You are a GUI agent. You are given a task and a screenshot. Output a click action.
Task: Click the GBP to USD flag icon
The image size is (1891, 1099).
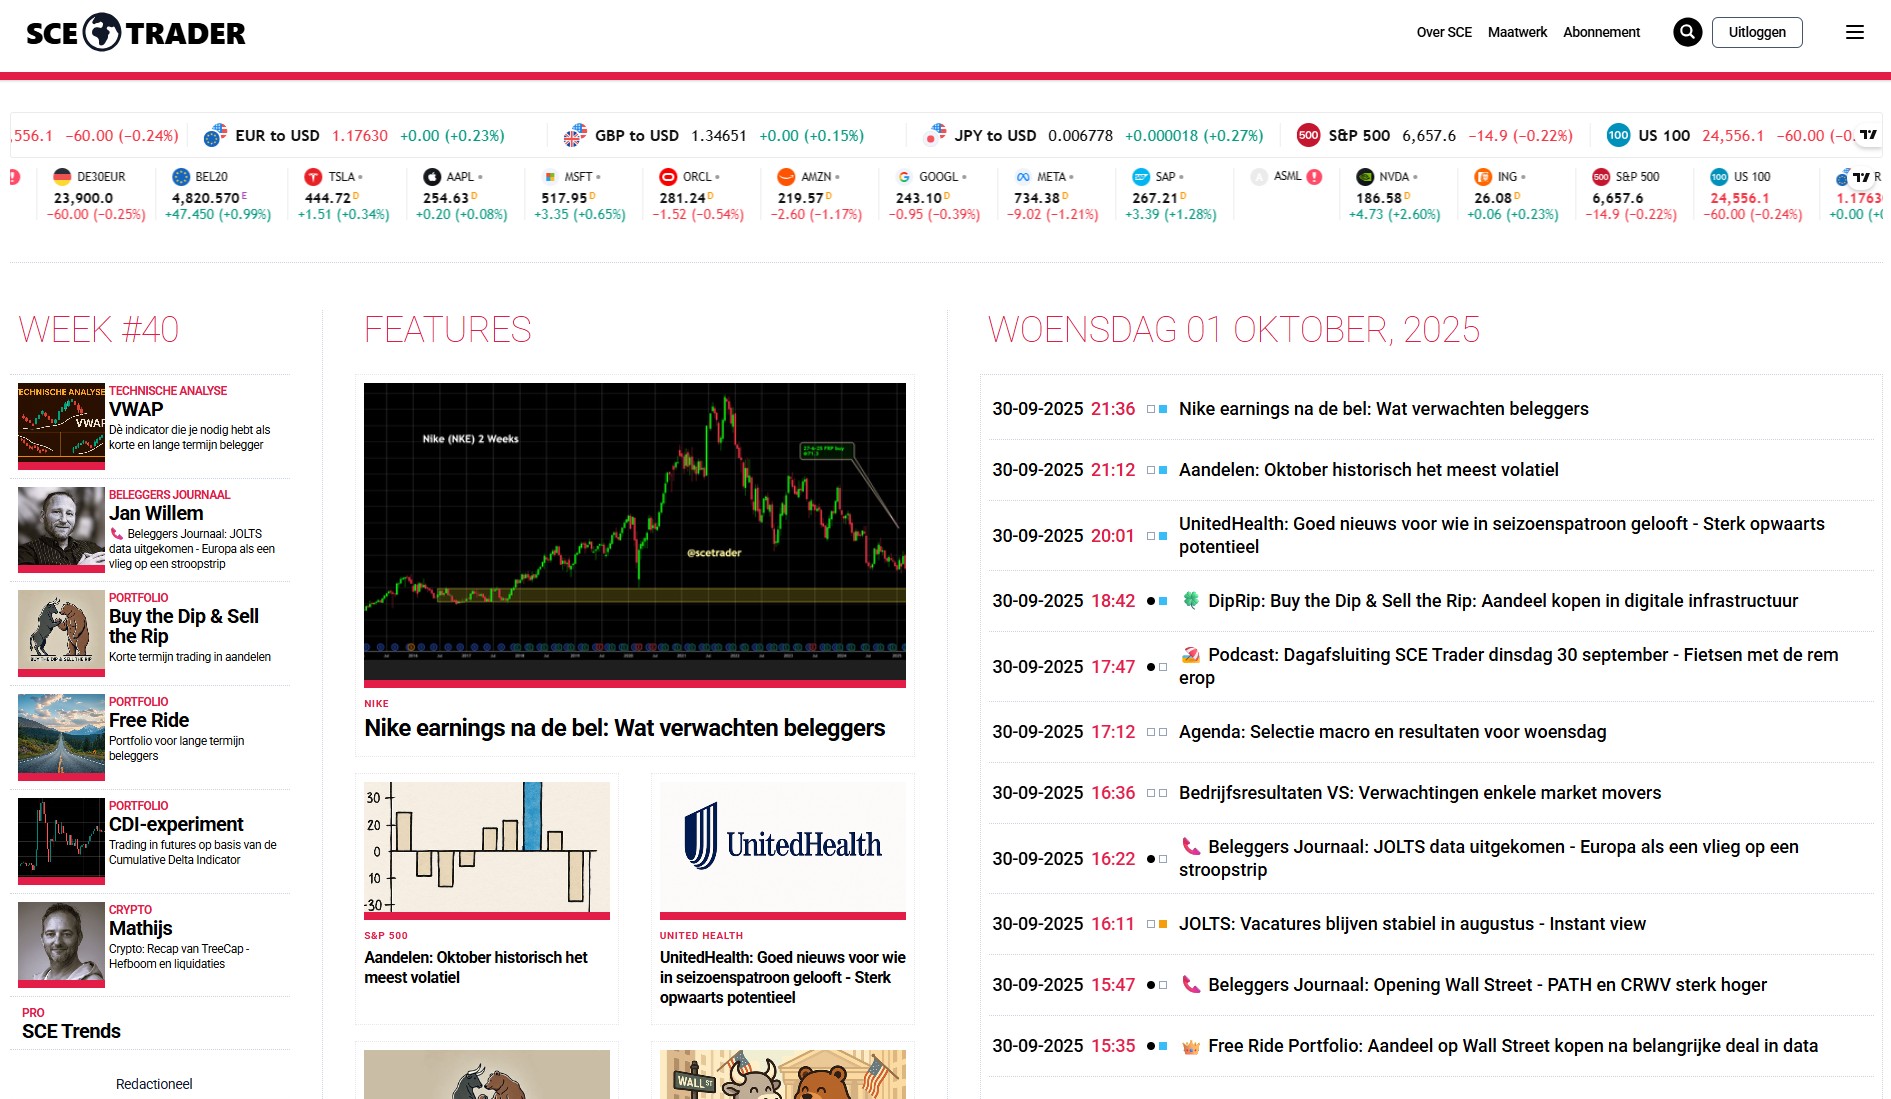coord(575,136)
